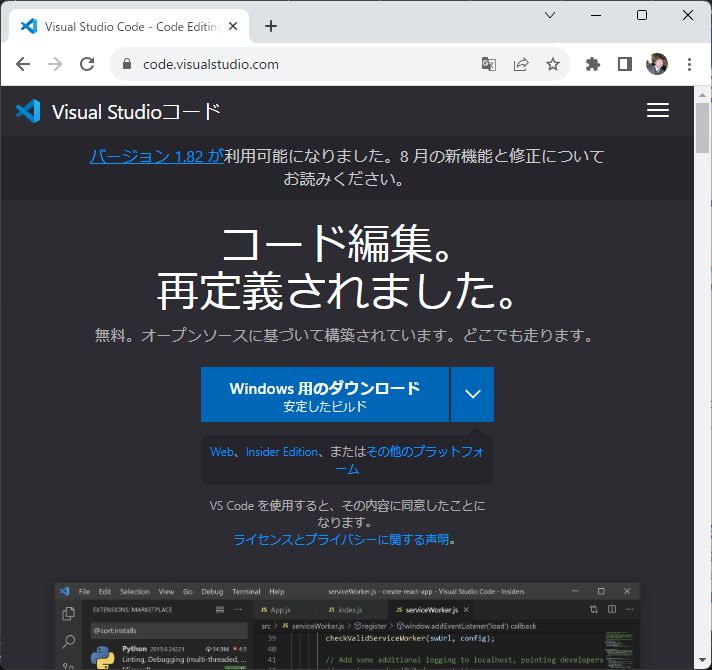Screen dimensions: 712x670
Task: View site security lock info
Action: pos(127,64)
